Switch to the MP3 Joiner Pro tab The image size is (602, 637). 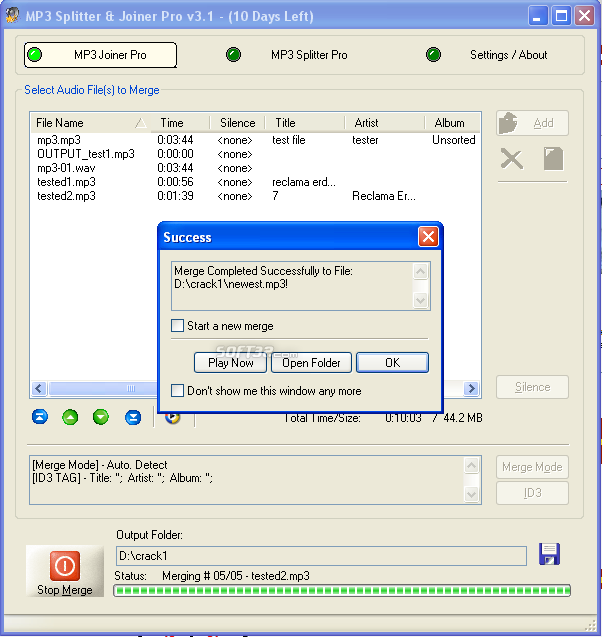(100, 55)
